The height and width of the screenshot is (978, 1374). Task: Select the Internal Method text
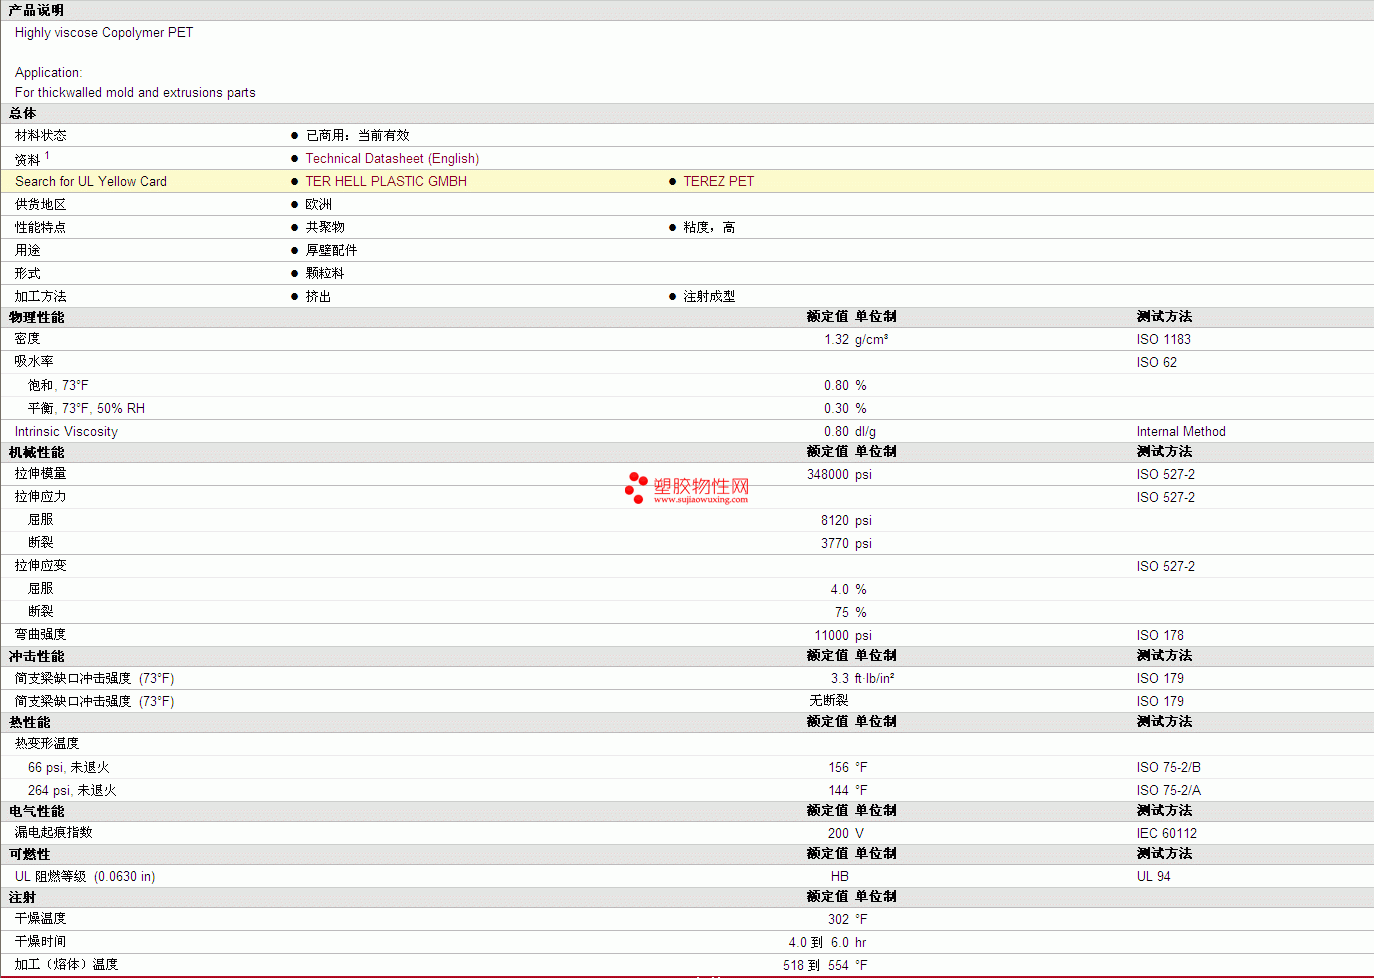tap(1180, 432)
